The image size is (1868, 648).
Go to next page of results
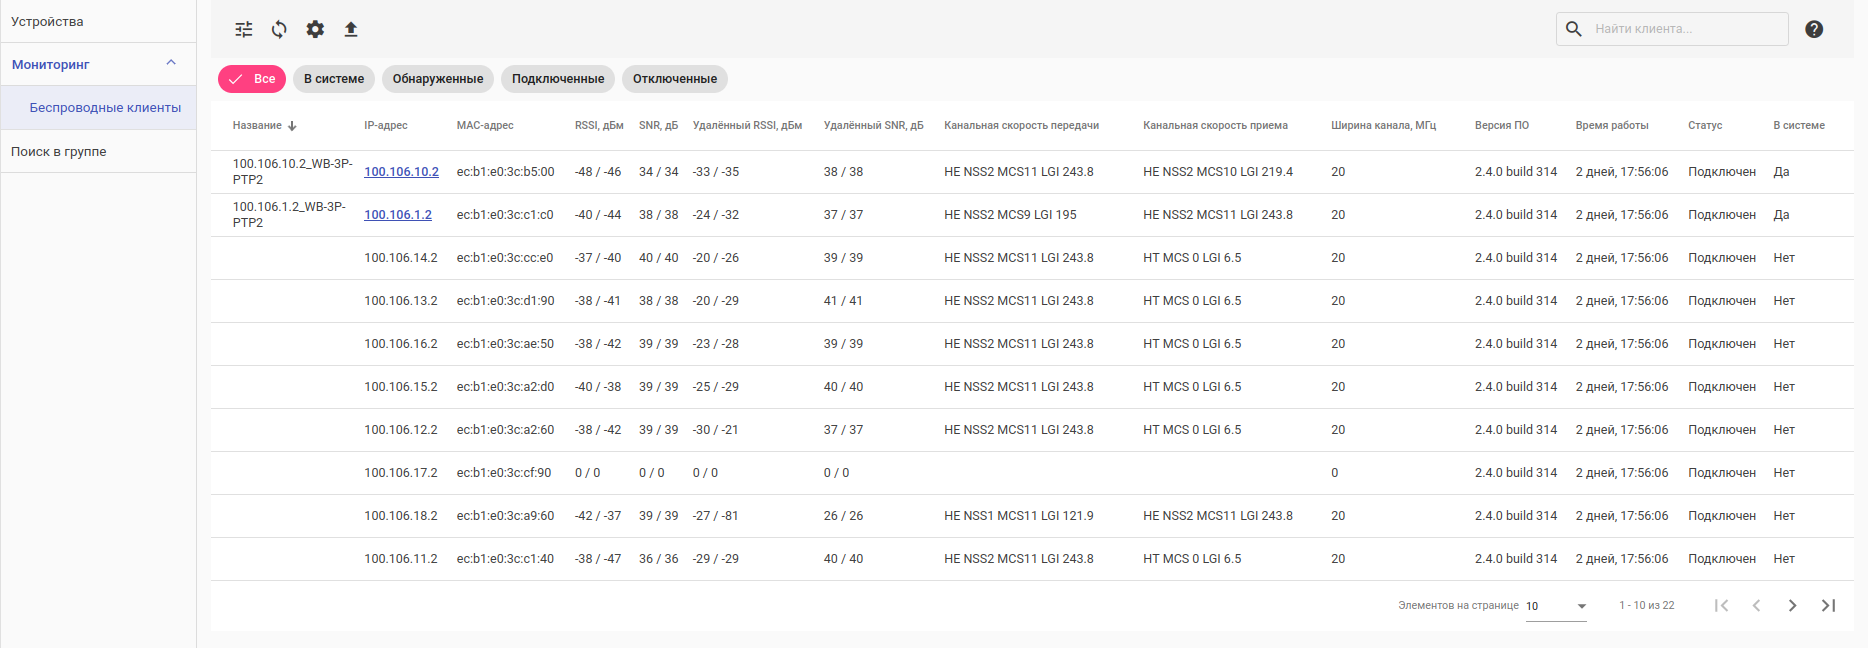click(1792, 605)
